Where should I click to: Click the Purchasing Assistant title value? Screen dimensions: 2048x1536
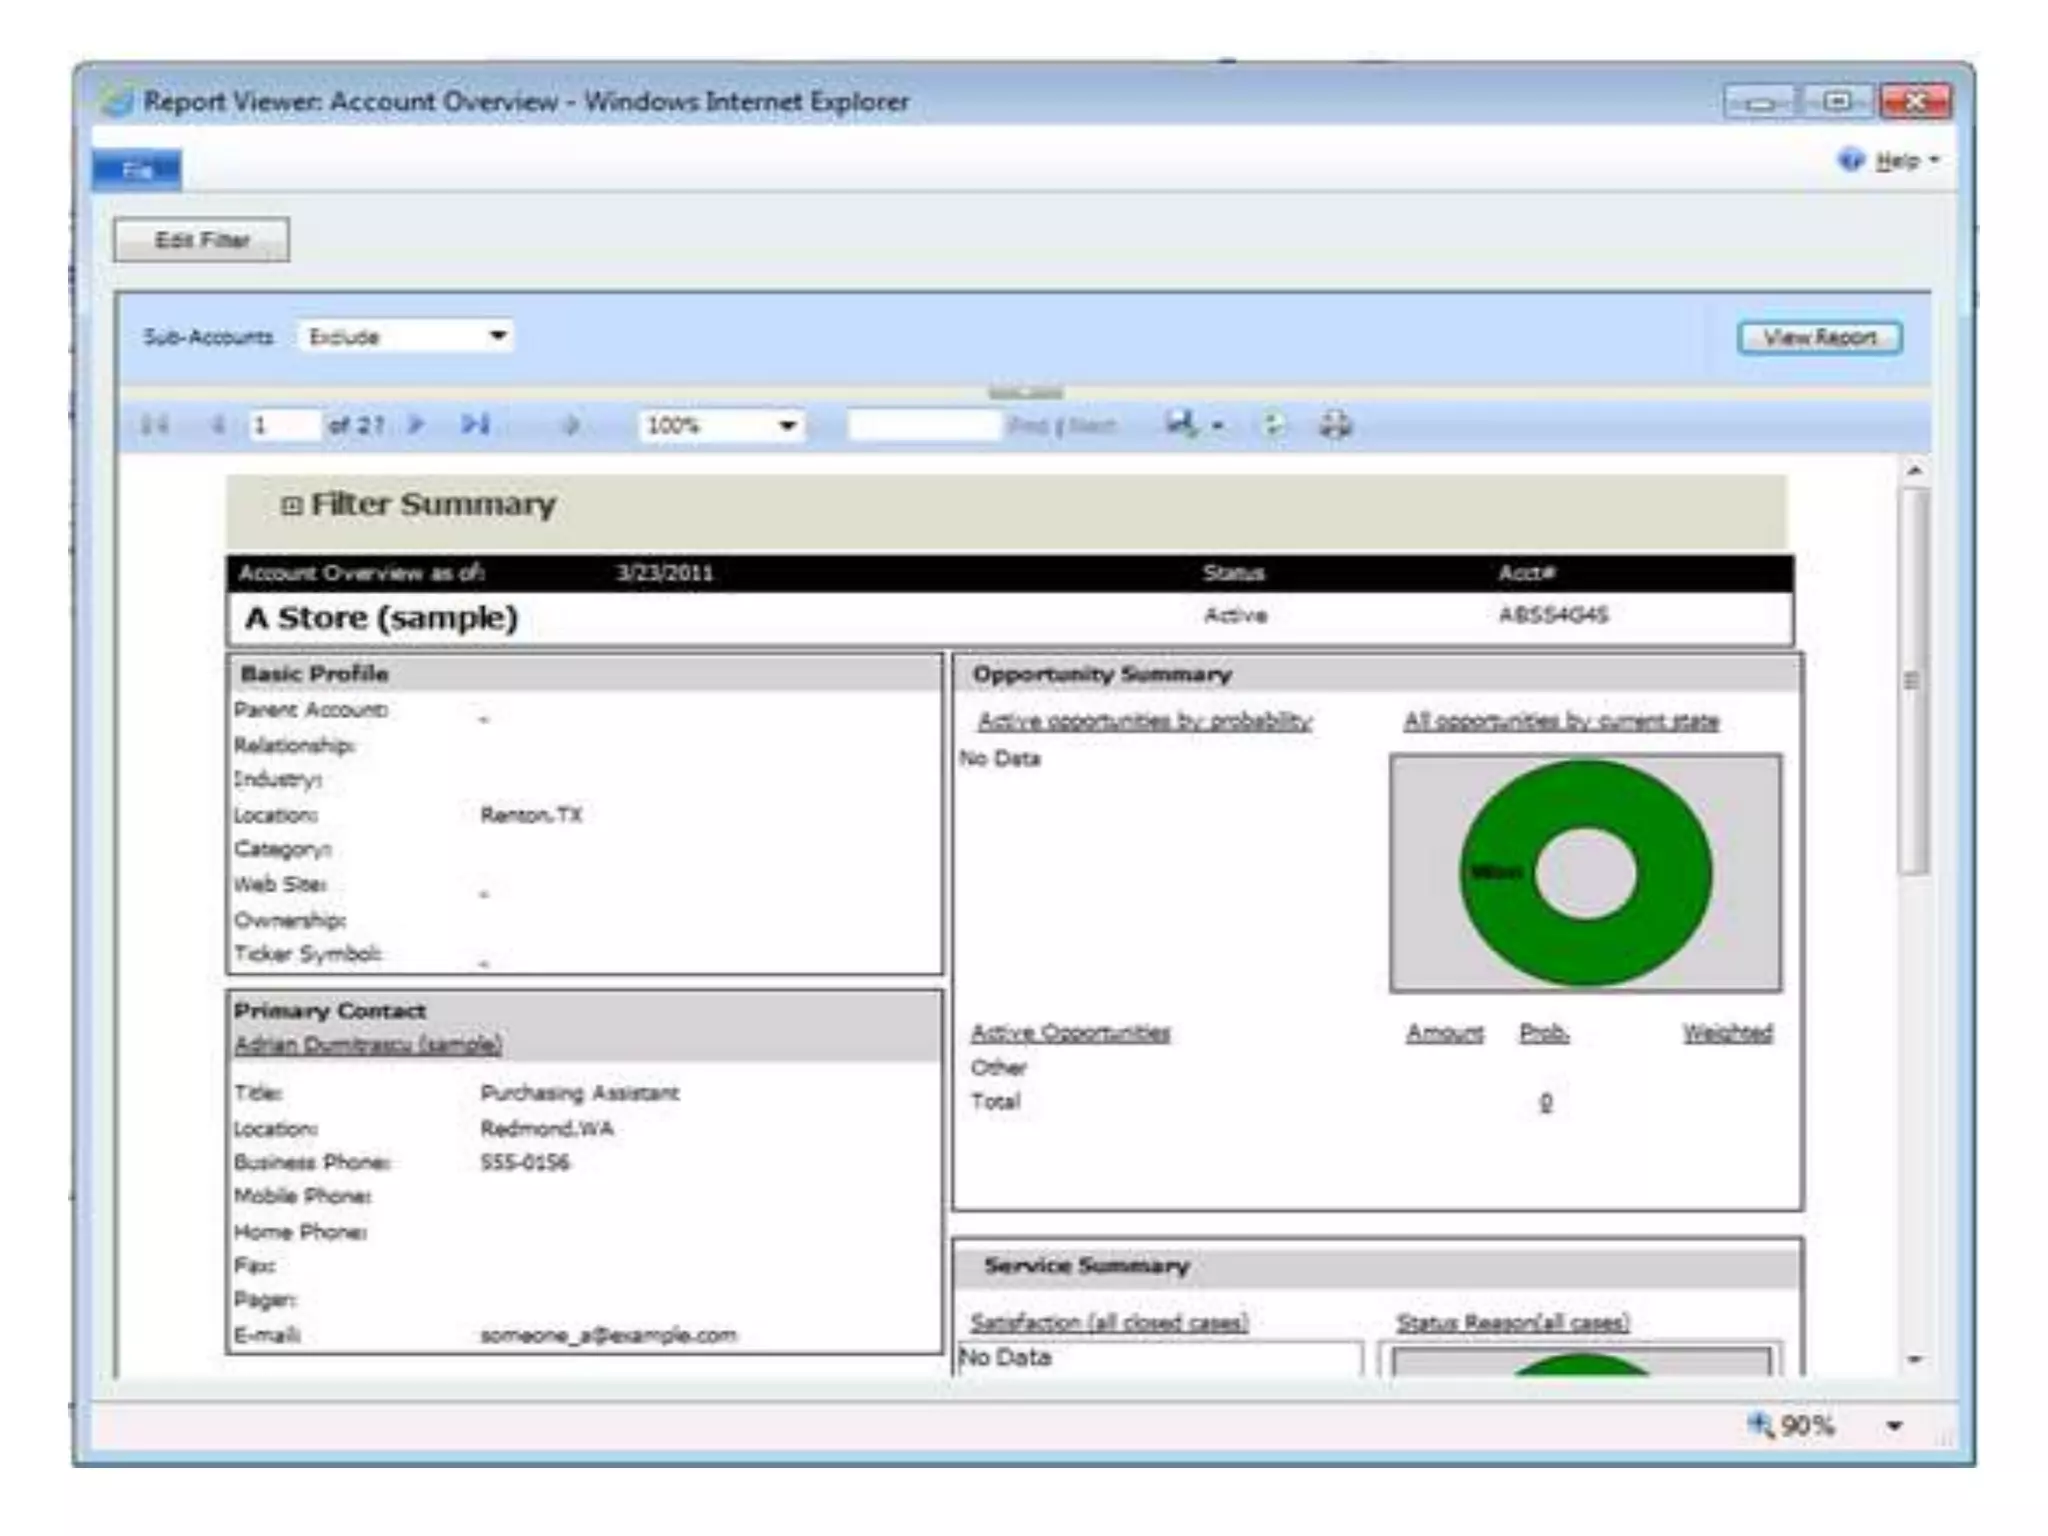point(580,1093)
